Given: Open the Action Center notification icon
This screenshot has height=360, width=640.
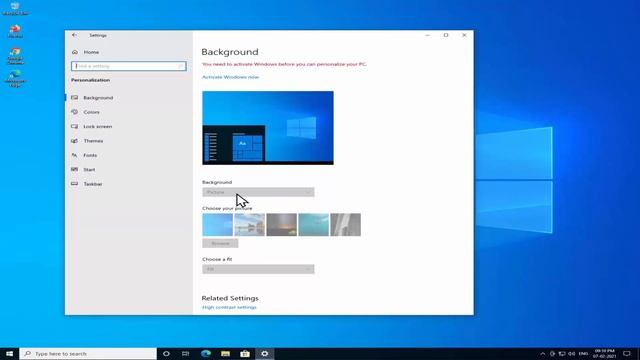Looking at the screenshot, I should [x=627, y=354].
